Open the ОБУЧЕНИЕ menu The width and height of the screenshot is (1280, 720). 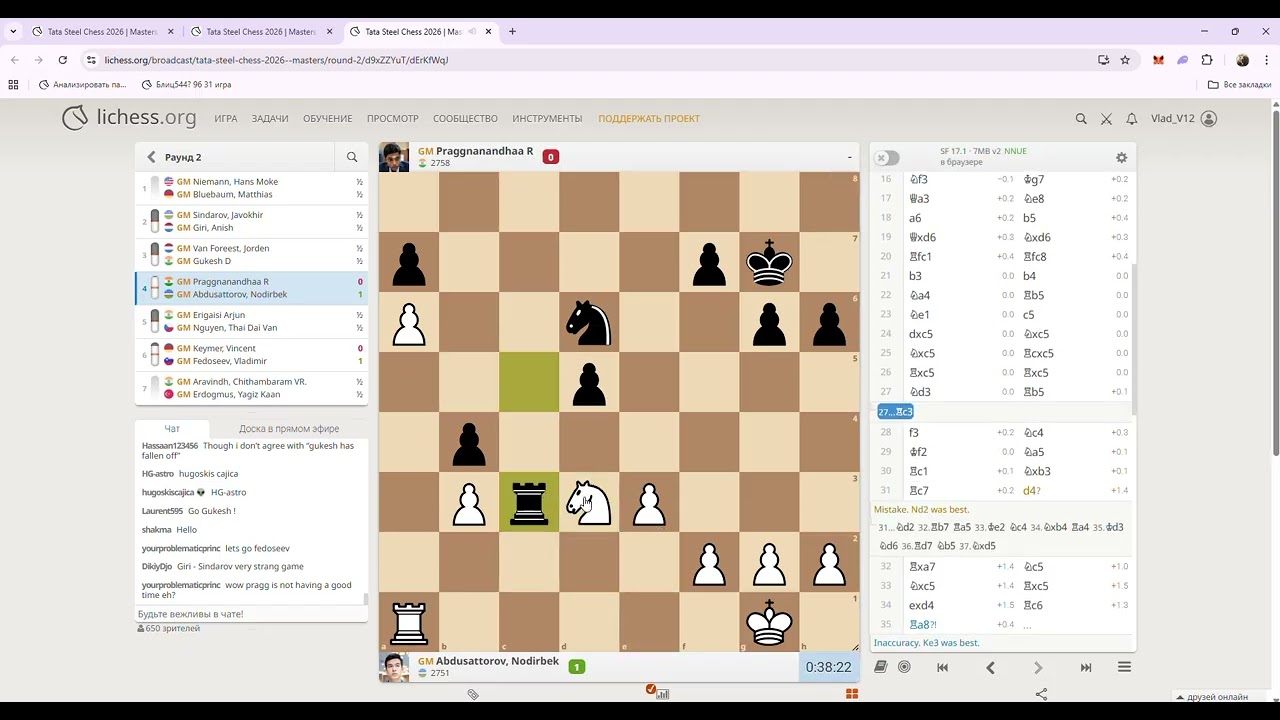(328, 118)
